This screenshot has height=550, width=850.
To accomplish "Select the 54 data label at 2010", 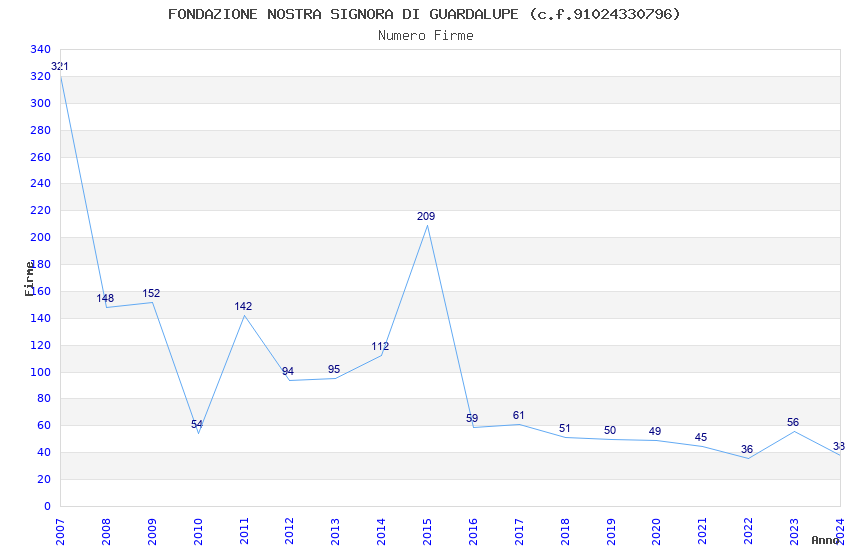I will click(197, 425).
